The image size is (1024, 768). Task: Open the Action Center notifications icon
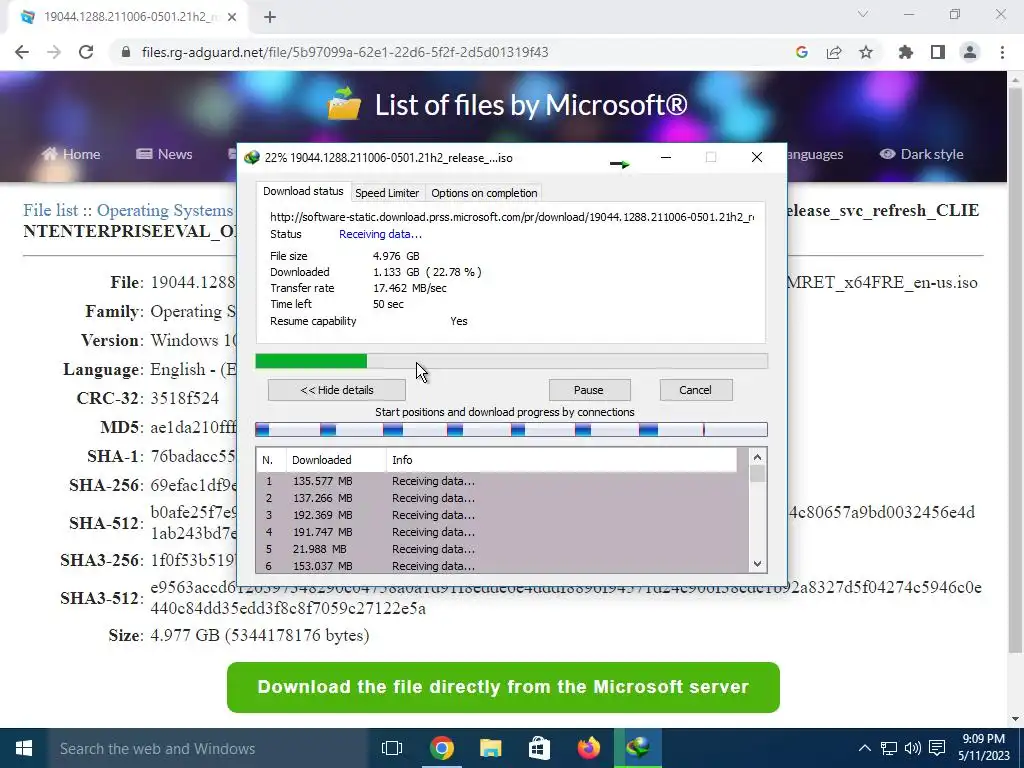pos(937,748)
